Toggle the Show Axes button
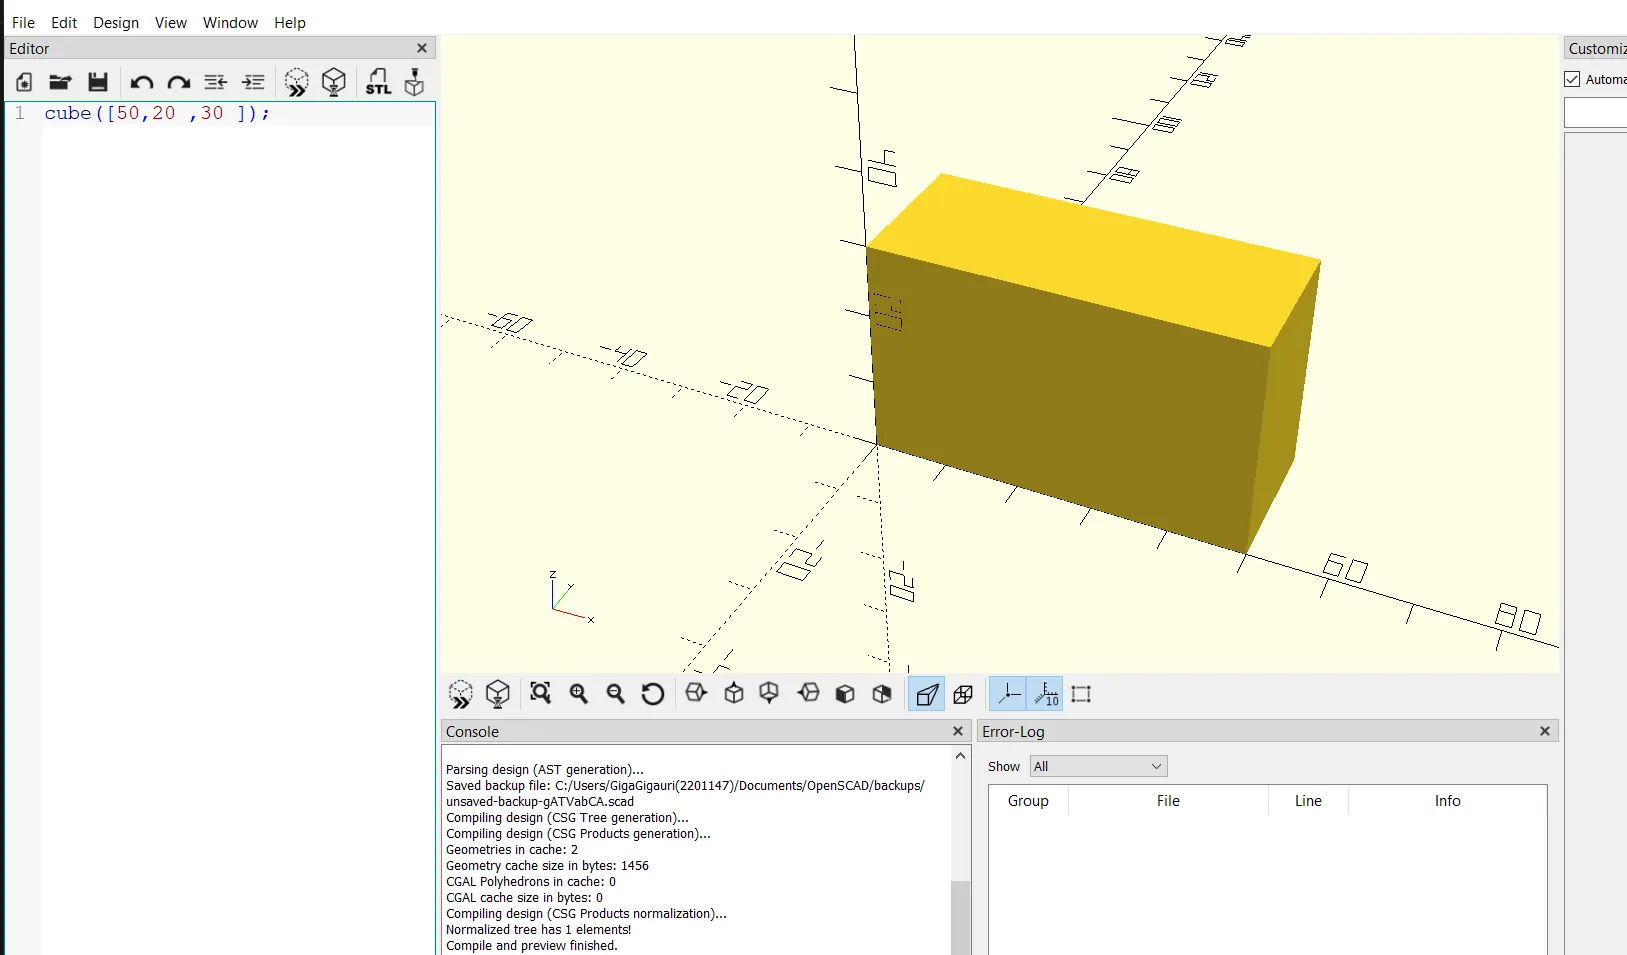The width and height of the screenshot is (1627, 955). 1008,694
